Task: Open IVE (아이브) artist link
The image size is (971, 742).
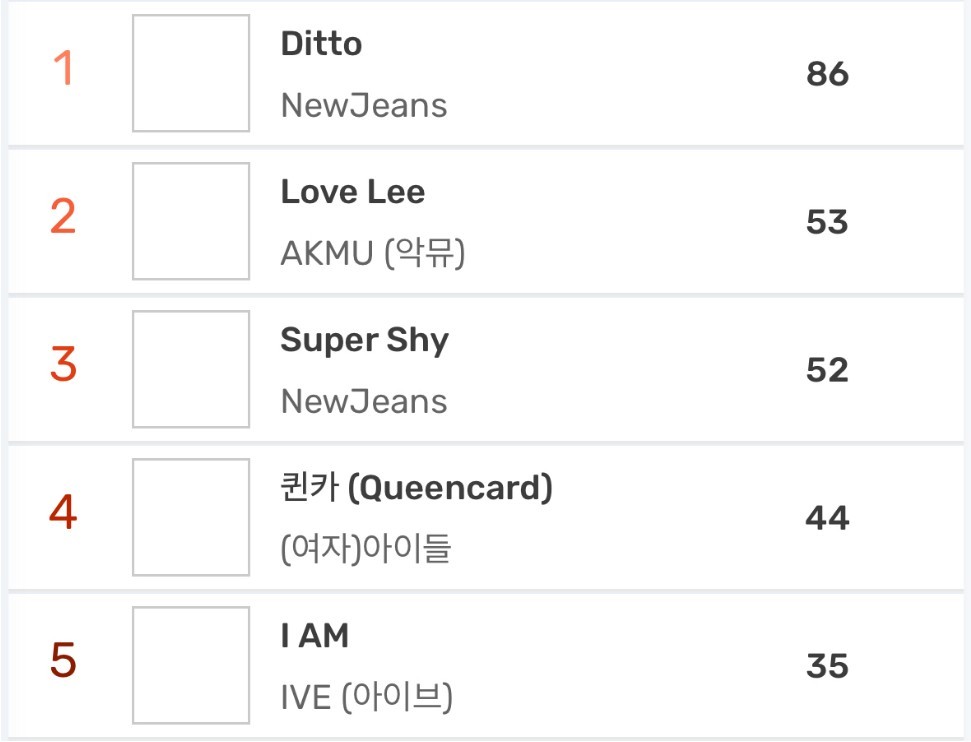Action: [367, 697]
